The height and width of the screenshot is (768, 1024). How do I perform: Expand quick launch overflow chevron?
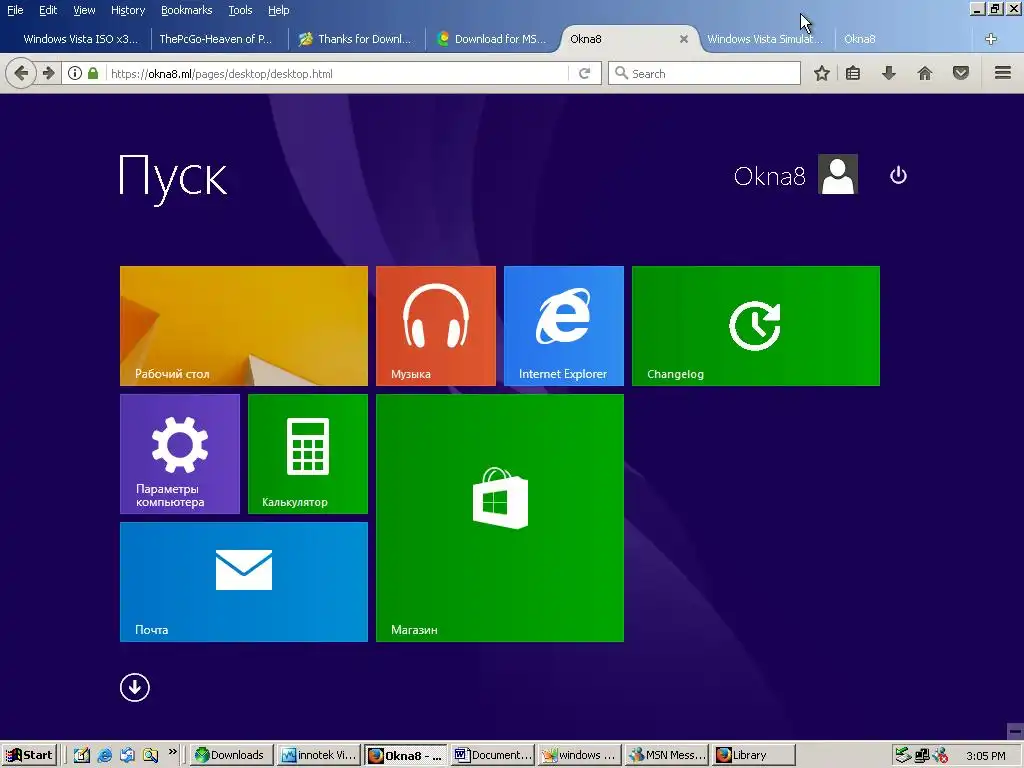pos(172,752)
